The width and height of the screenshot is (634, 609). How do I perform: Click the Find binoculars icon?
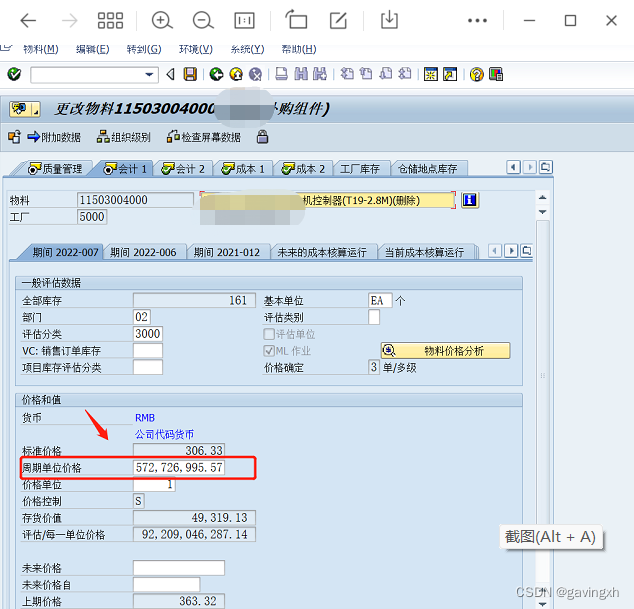pos(301,74)
